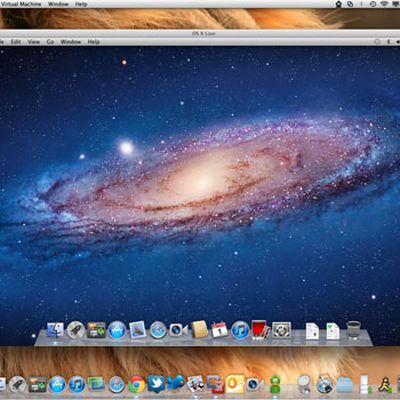Open Window menu in the host menu bar

click(x=58, y=4)
